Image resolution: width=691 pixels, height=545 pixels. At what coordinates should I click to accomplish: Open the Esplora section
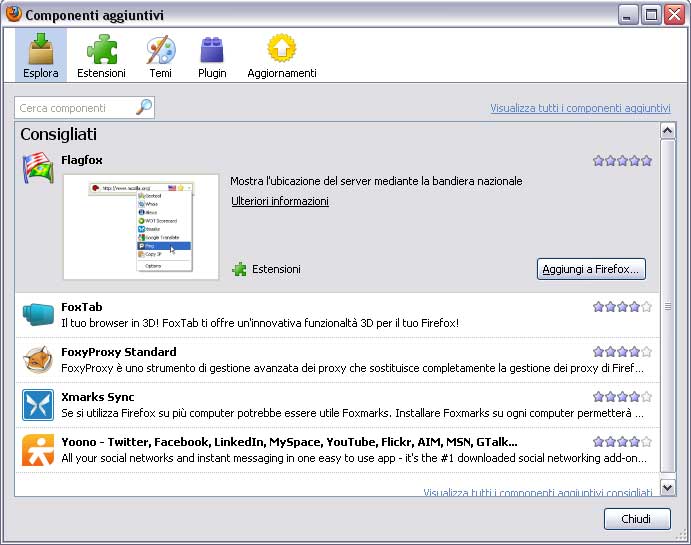(x=41, y=55)
